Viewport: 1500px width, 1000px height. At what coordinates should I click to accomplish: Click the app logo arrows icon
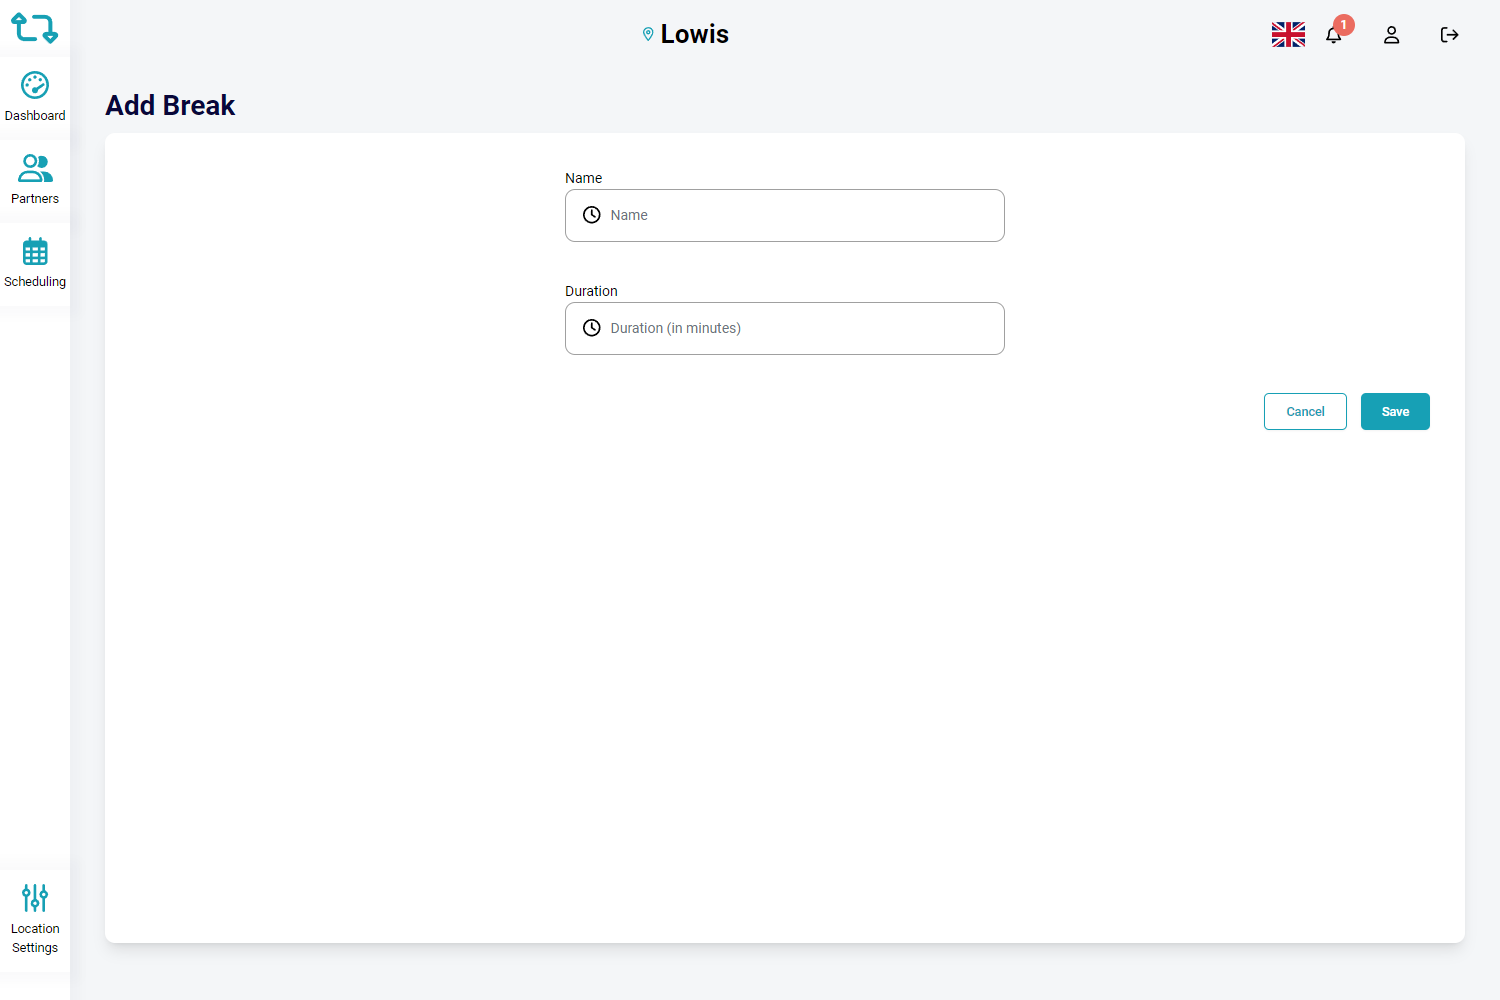pyautogui.click(x=34, y=28)
